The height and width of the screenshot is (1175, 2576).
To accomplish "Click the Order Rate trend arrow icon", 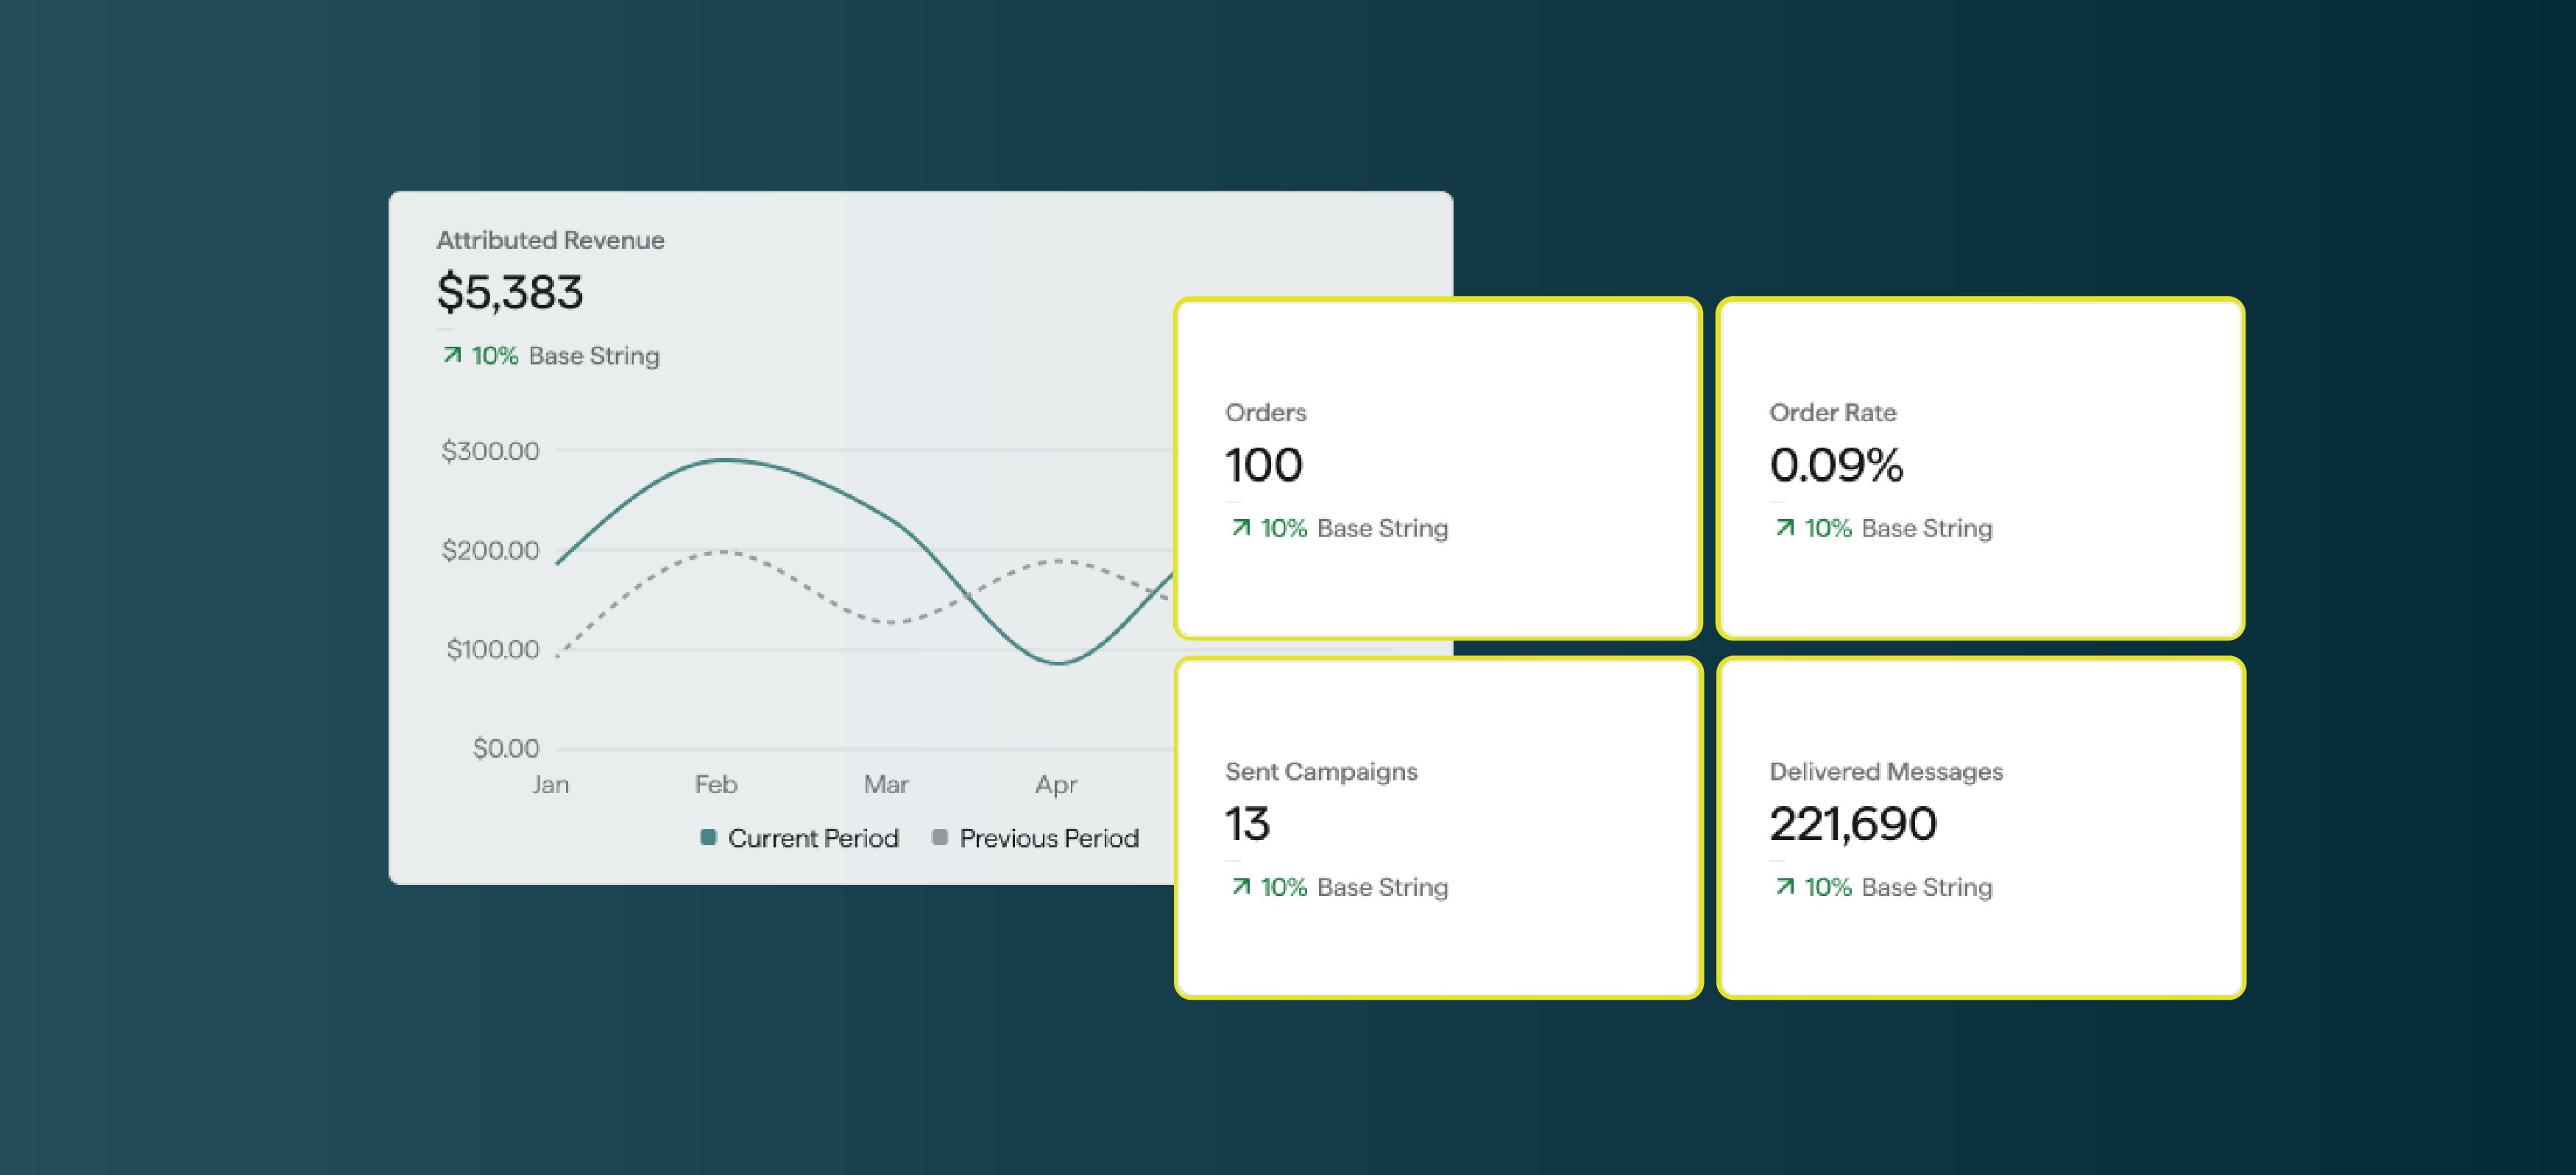I will click(1785, 527).
